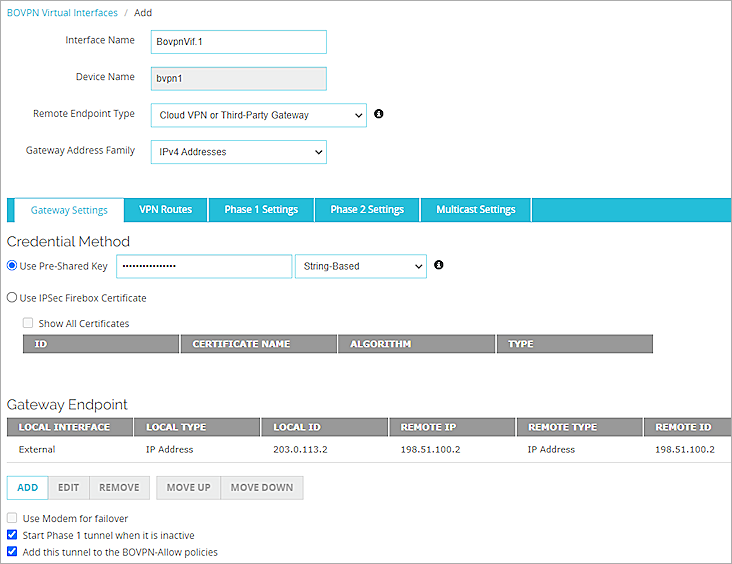732x564 pixels.
Task: Open Remote Endpoint Type dropdown
Action: click(258, 115)
